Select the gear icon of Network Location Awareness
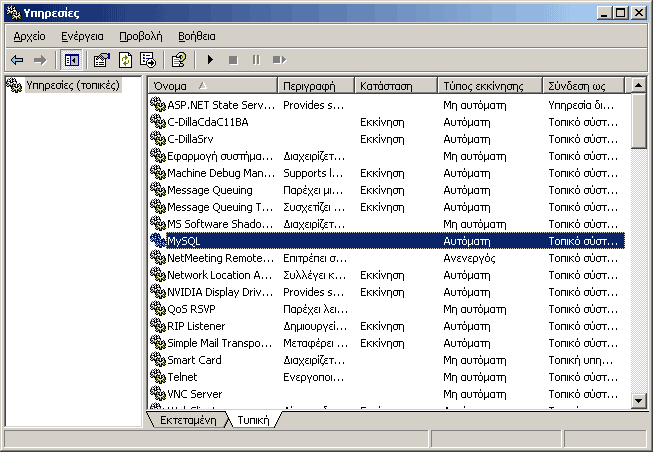Viewport: 653px width, 452px height. [158, 275]
